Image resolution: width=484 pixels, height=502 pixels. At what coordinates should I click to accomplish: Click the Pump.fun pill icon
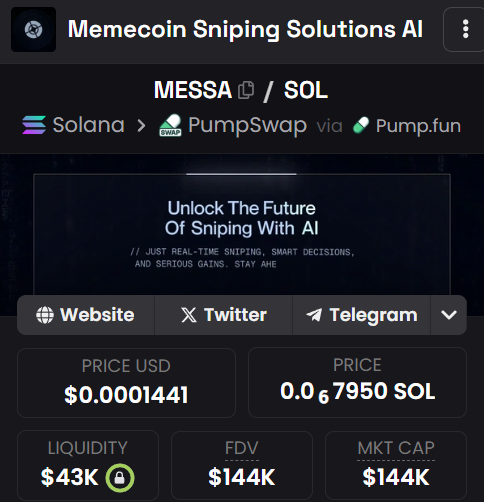361,125
